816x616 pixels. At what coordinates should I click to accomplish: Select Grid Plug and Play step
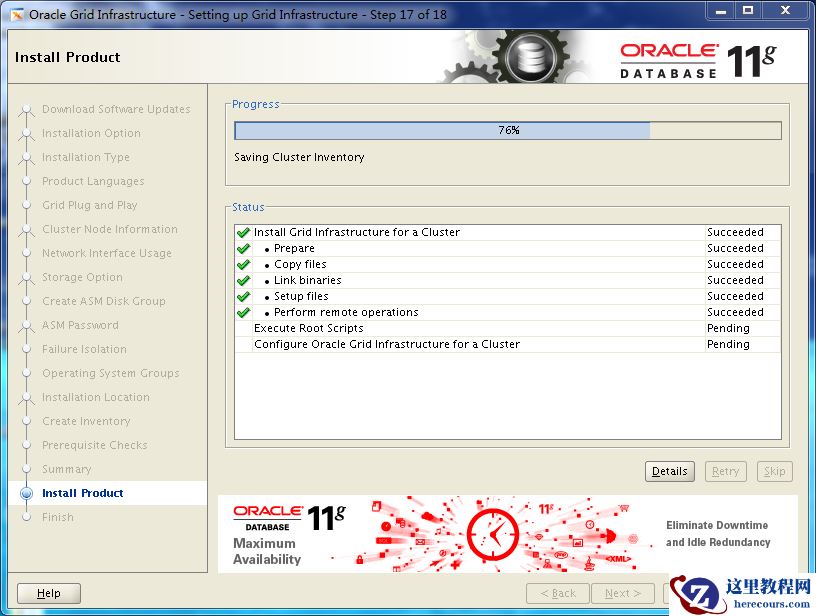pos(90,205)
